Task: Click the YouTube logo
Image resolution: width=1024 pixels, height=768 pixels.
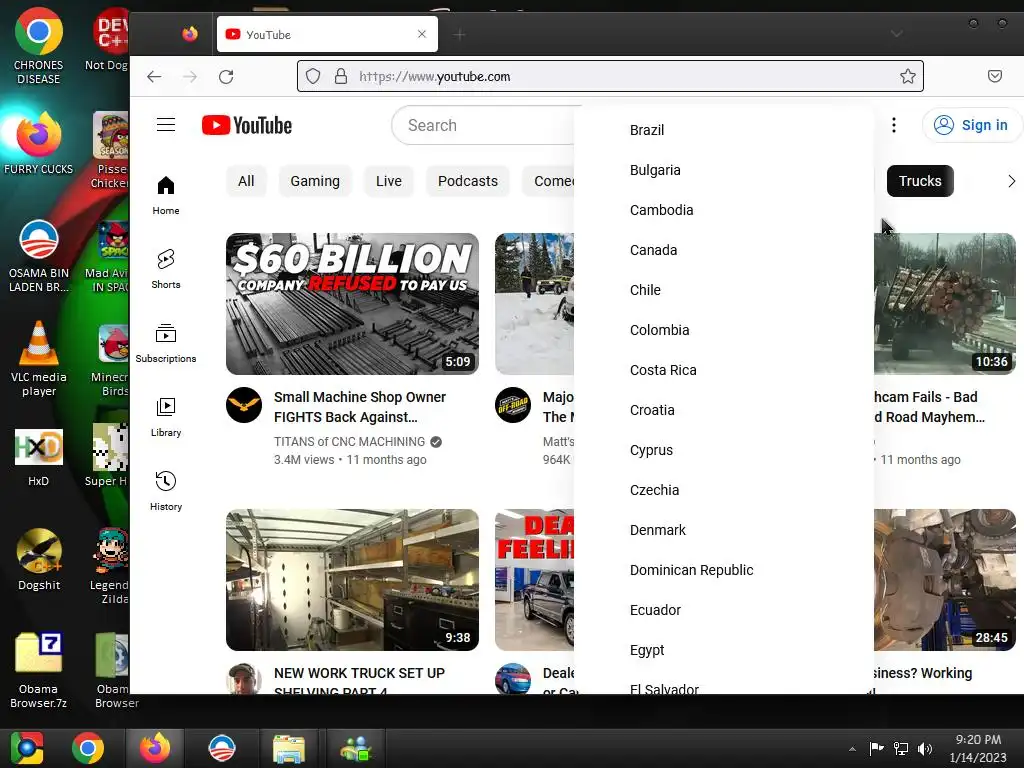Action: [x=247, y=125]
